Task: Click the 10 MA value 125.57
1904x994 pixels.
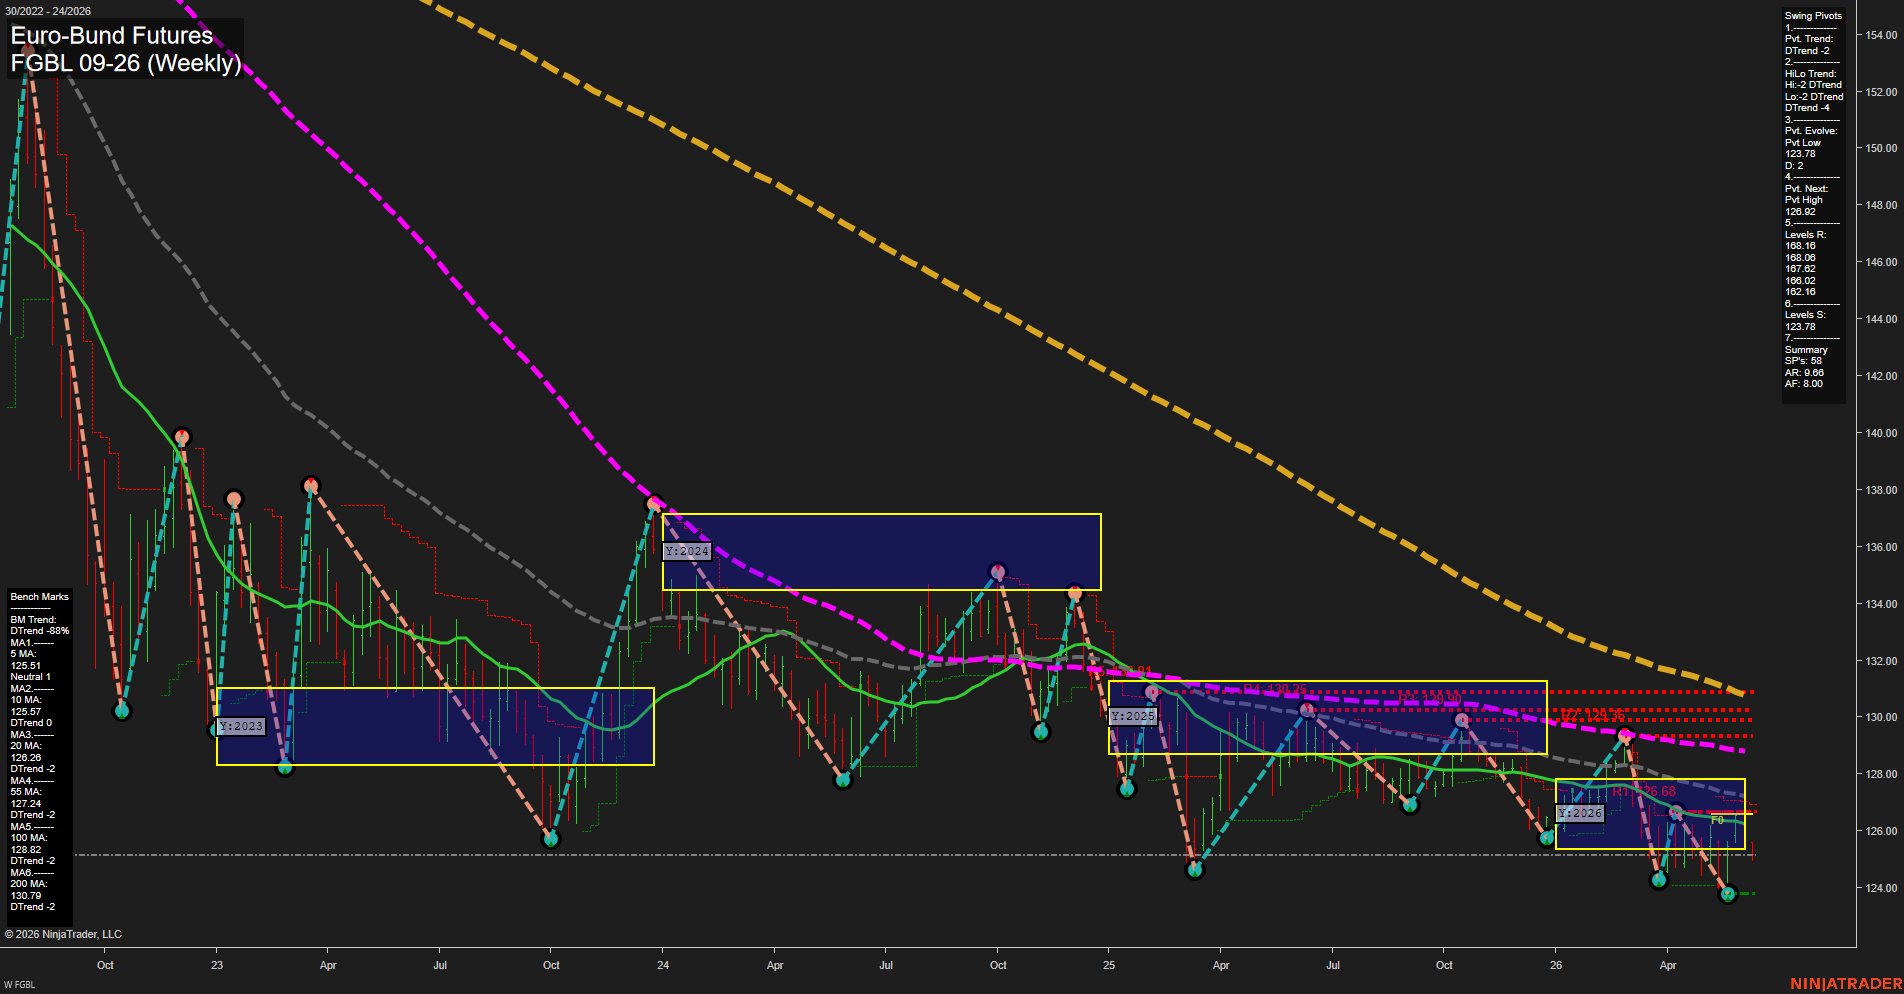Action: click(26, 711)
